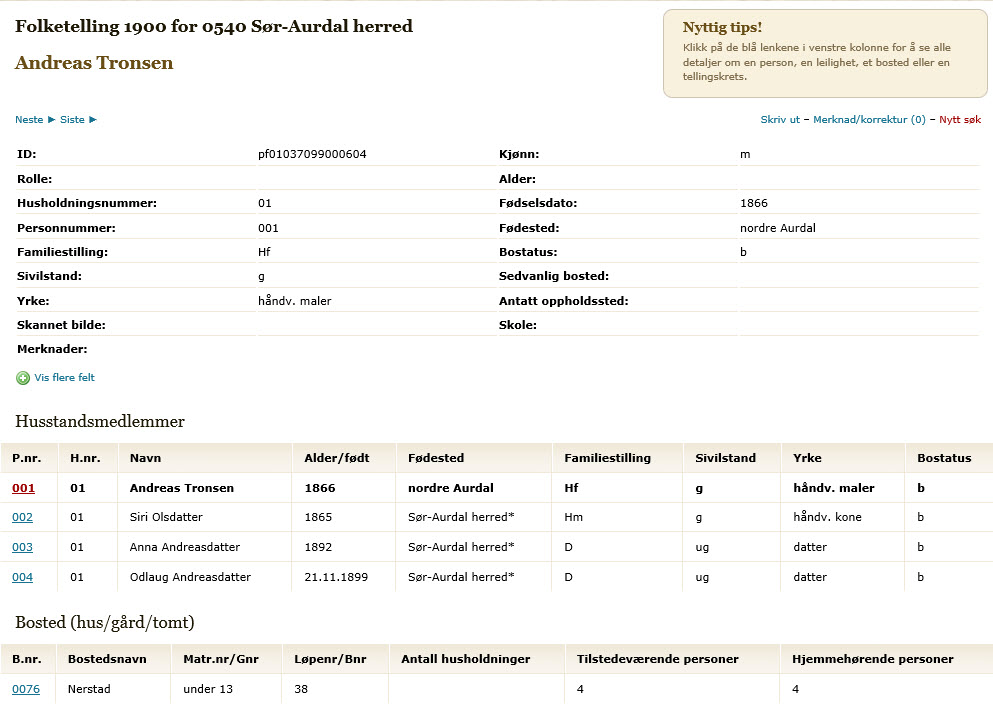Click the arrow icon after Neste

[52, 120]
